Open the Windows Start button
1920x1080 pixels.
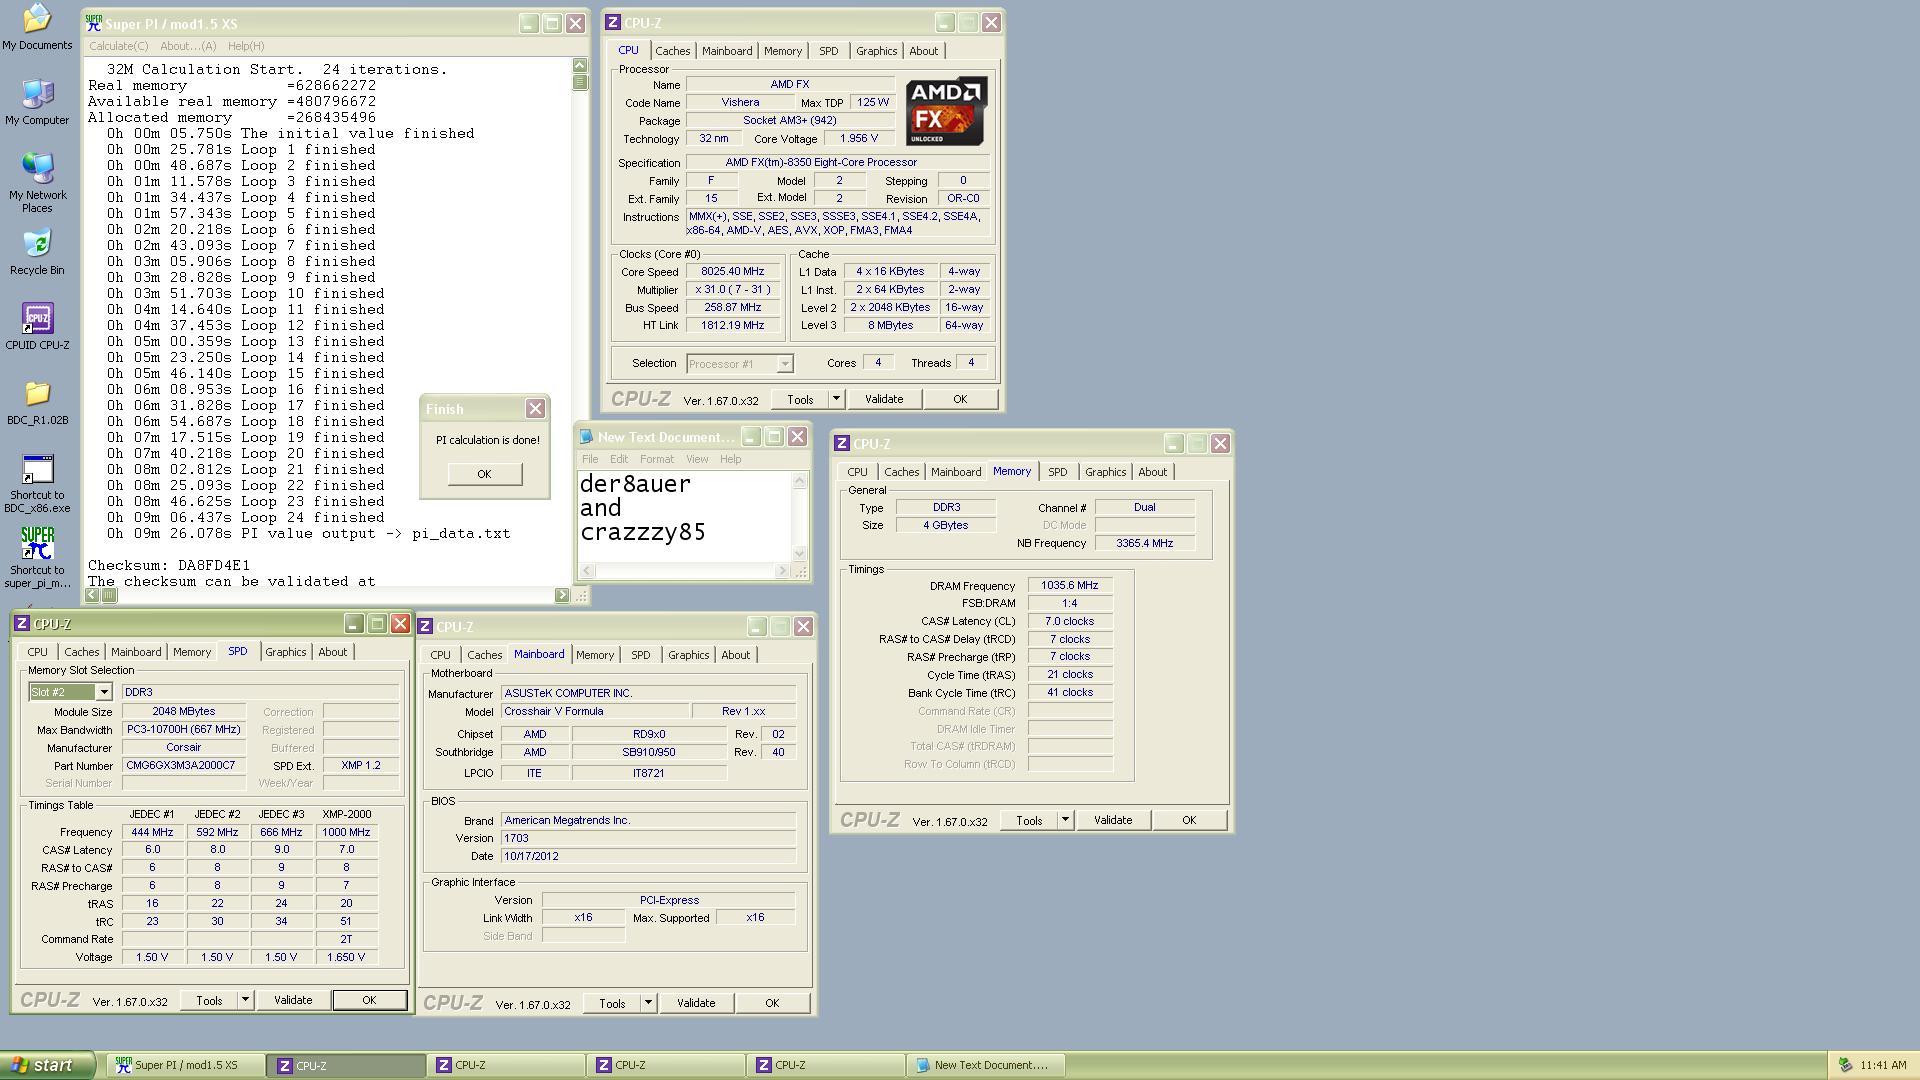pos(47,1065)
